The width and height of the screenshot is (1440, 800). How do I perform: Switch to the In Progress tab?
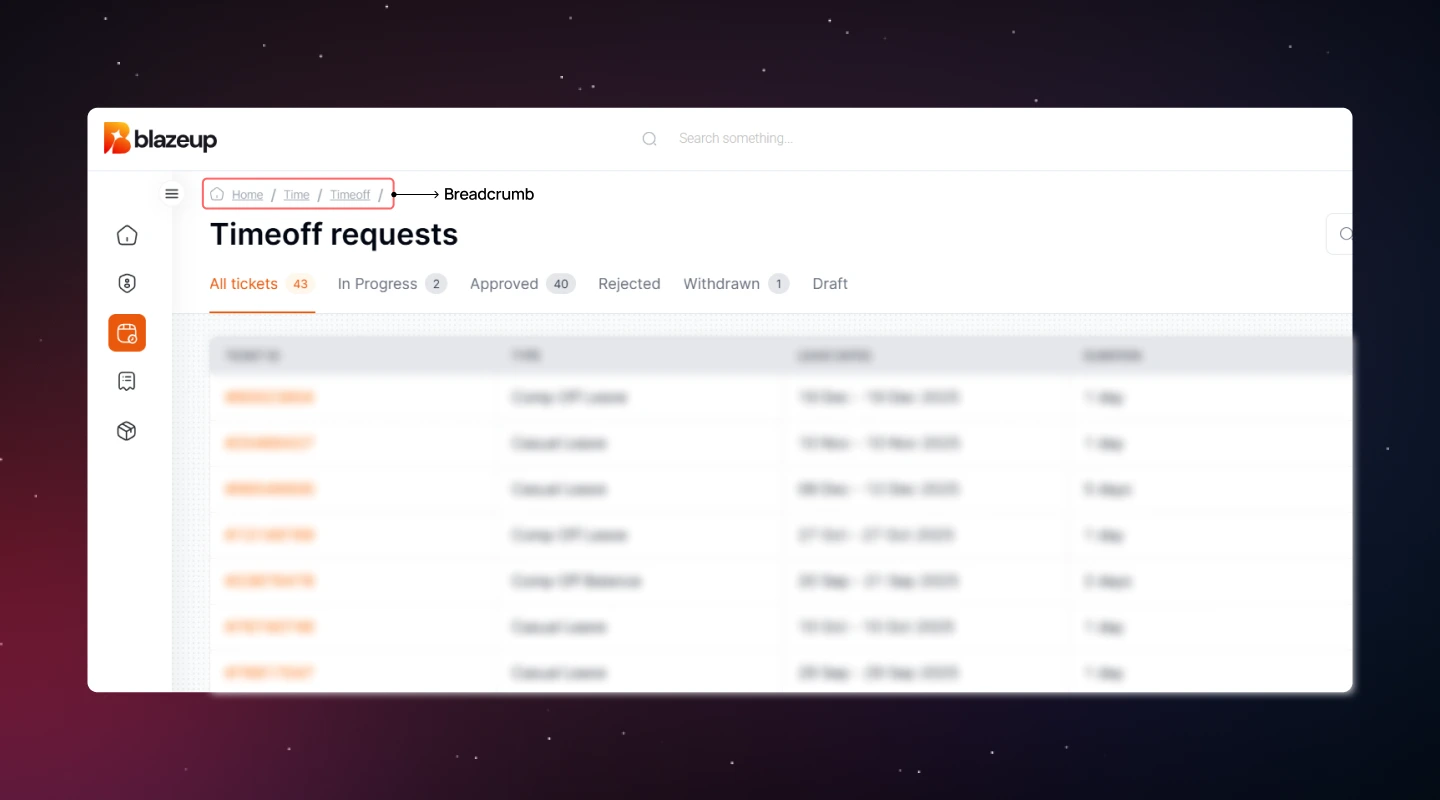(378, 283)
